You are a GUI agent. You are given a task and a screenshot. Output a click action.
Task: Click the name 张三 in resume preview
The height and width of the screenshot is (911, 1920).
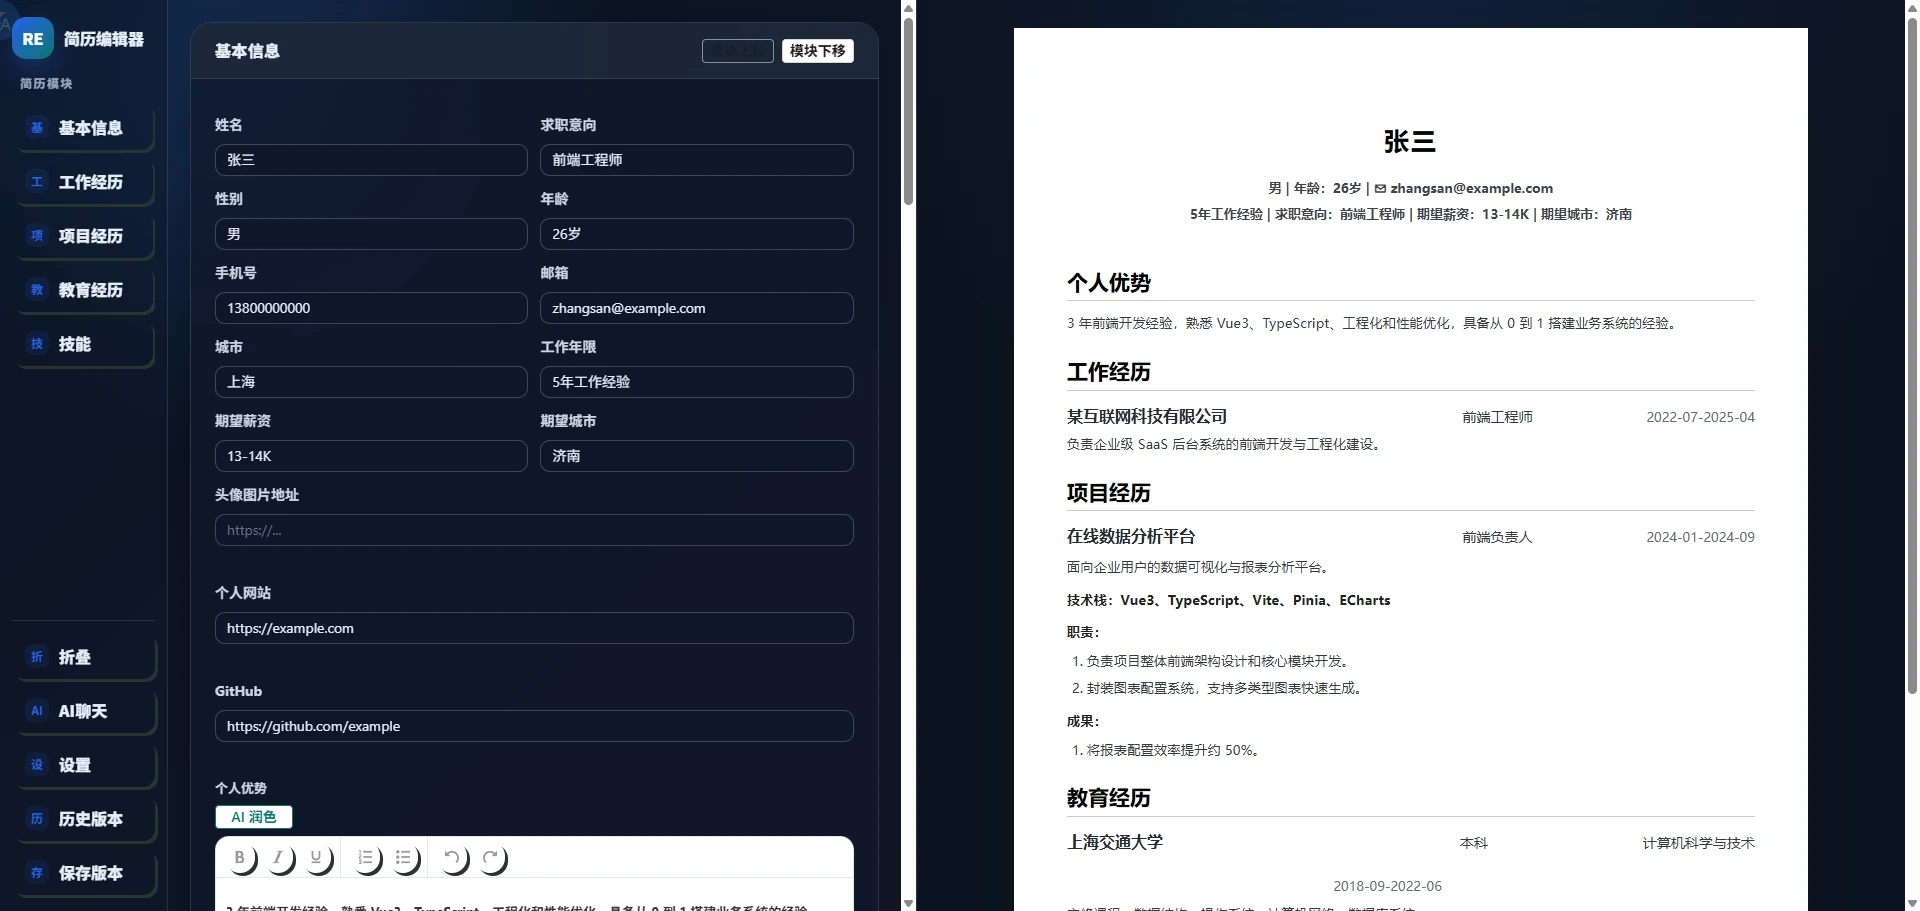click(1410, 141)
